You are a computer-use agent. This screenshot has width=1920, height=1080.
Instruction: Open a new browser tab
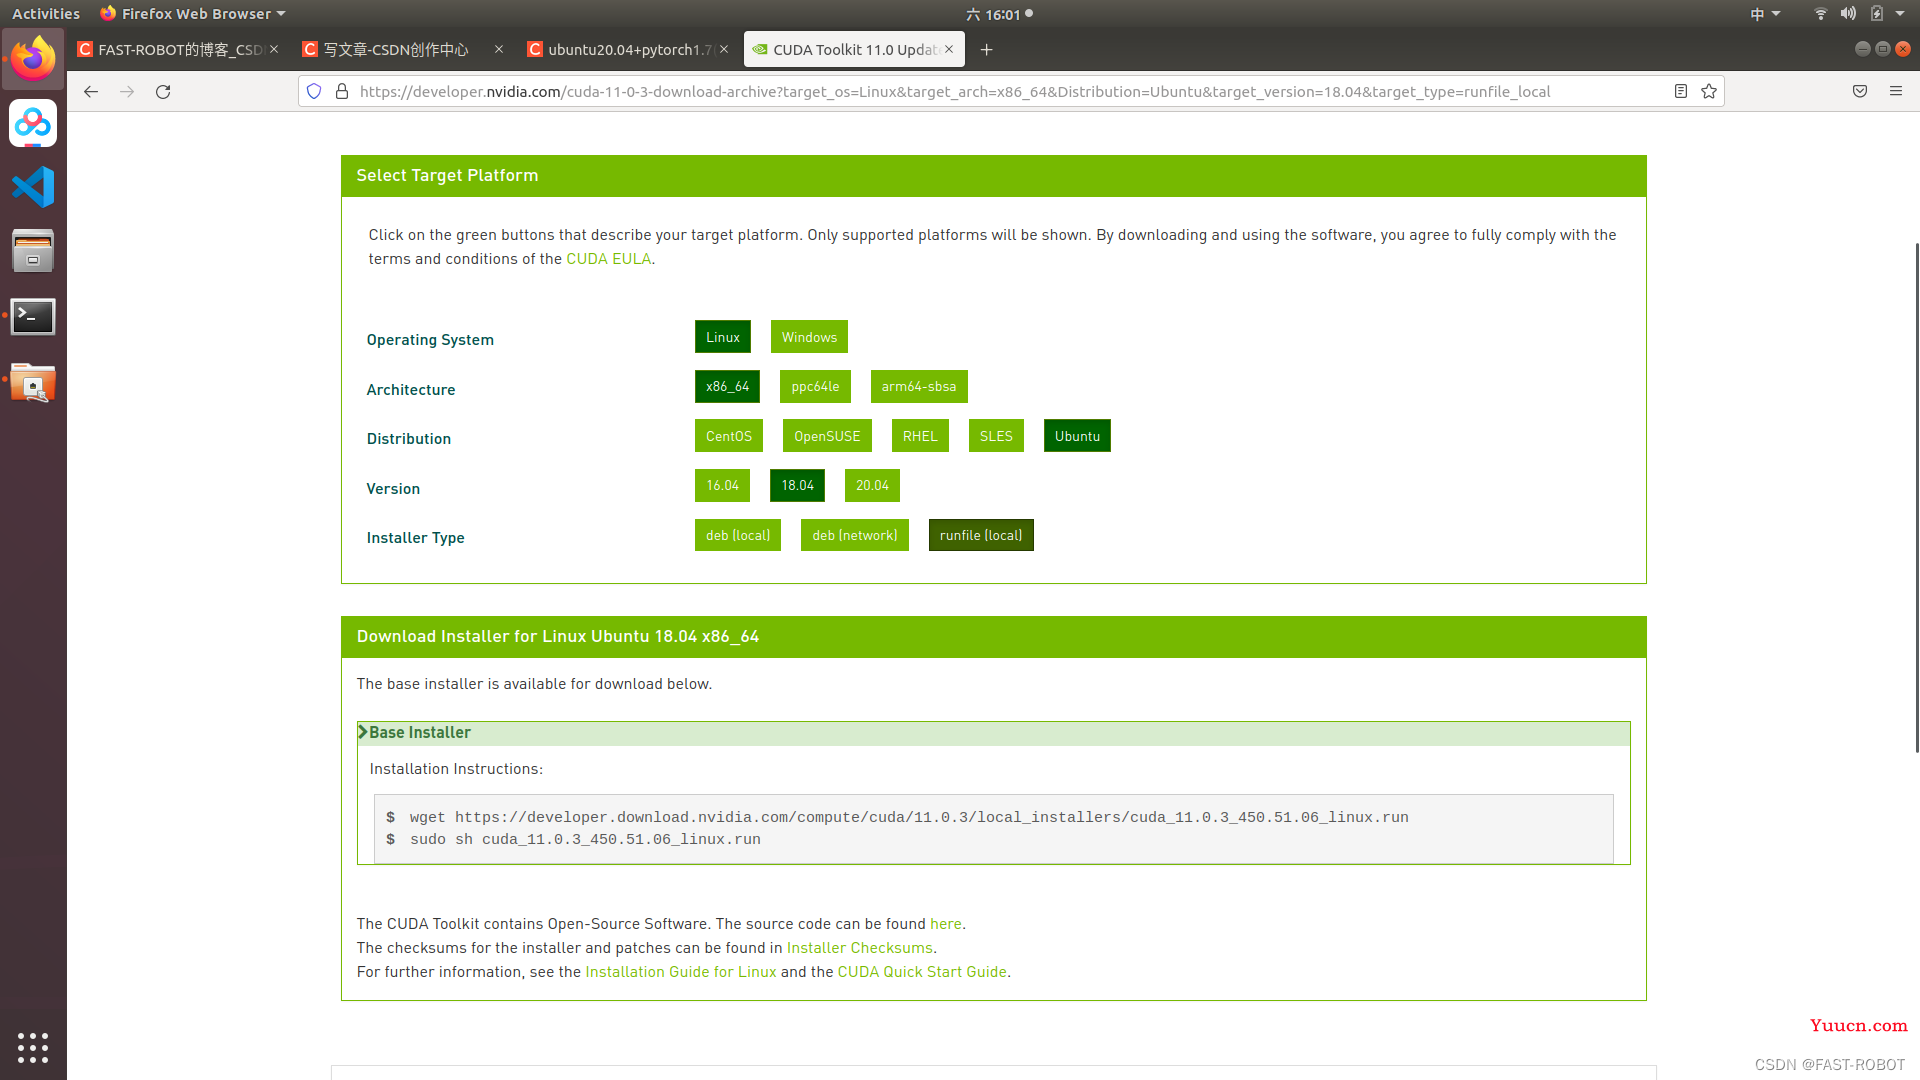pos(986,50)
